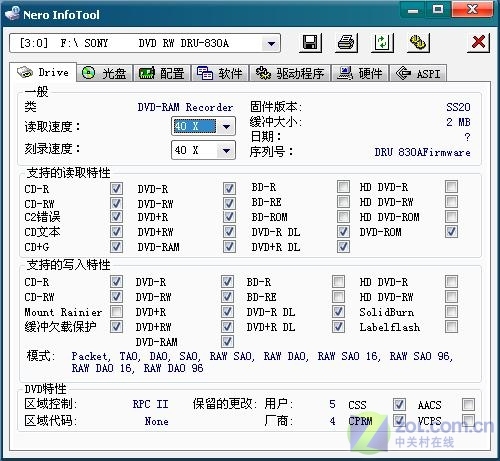
Task: Open the 软件 software tab
Action: coord(220,73)
